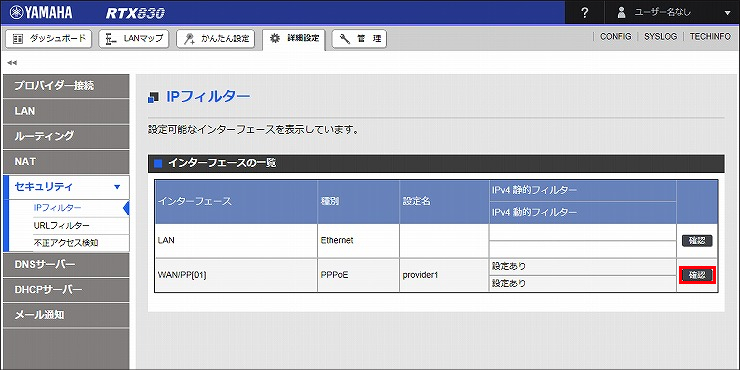The height and width of the screenshot is (370, 740).
Task: Open メール通知 in sidebar
Action: tap(66, 315)
